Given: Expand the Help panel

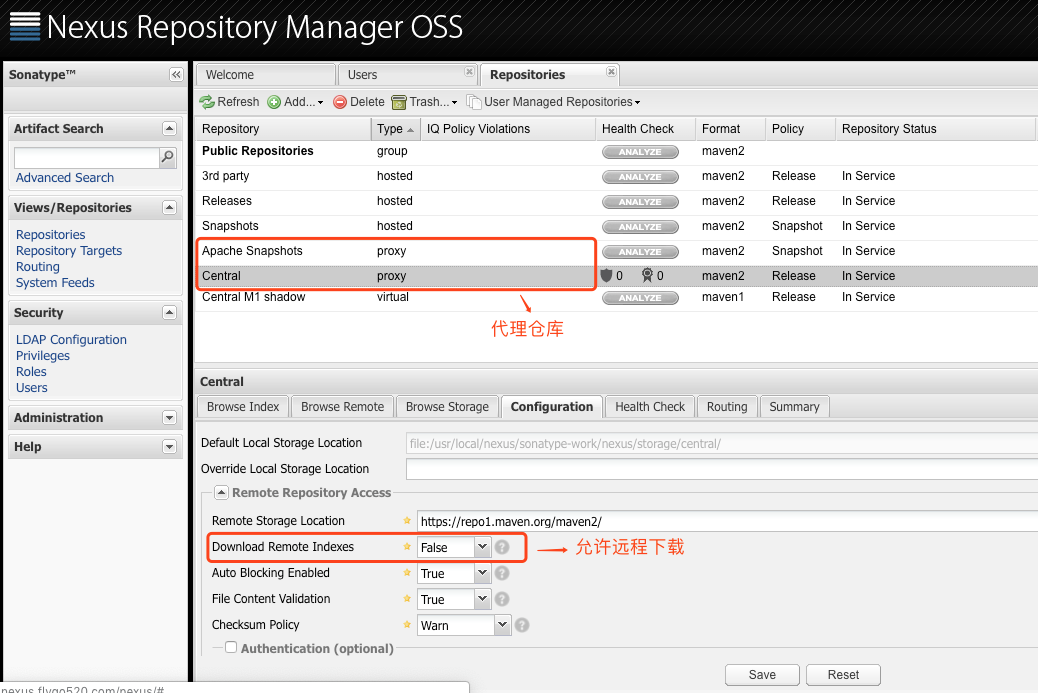Looking at the screenshot, I should point(169,447).
